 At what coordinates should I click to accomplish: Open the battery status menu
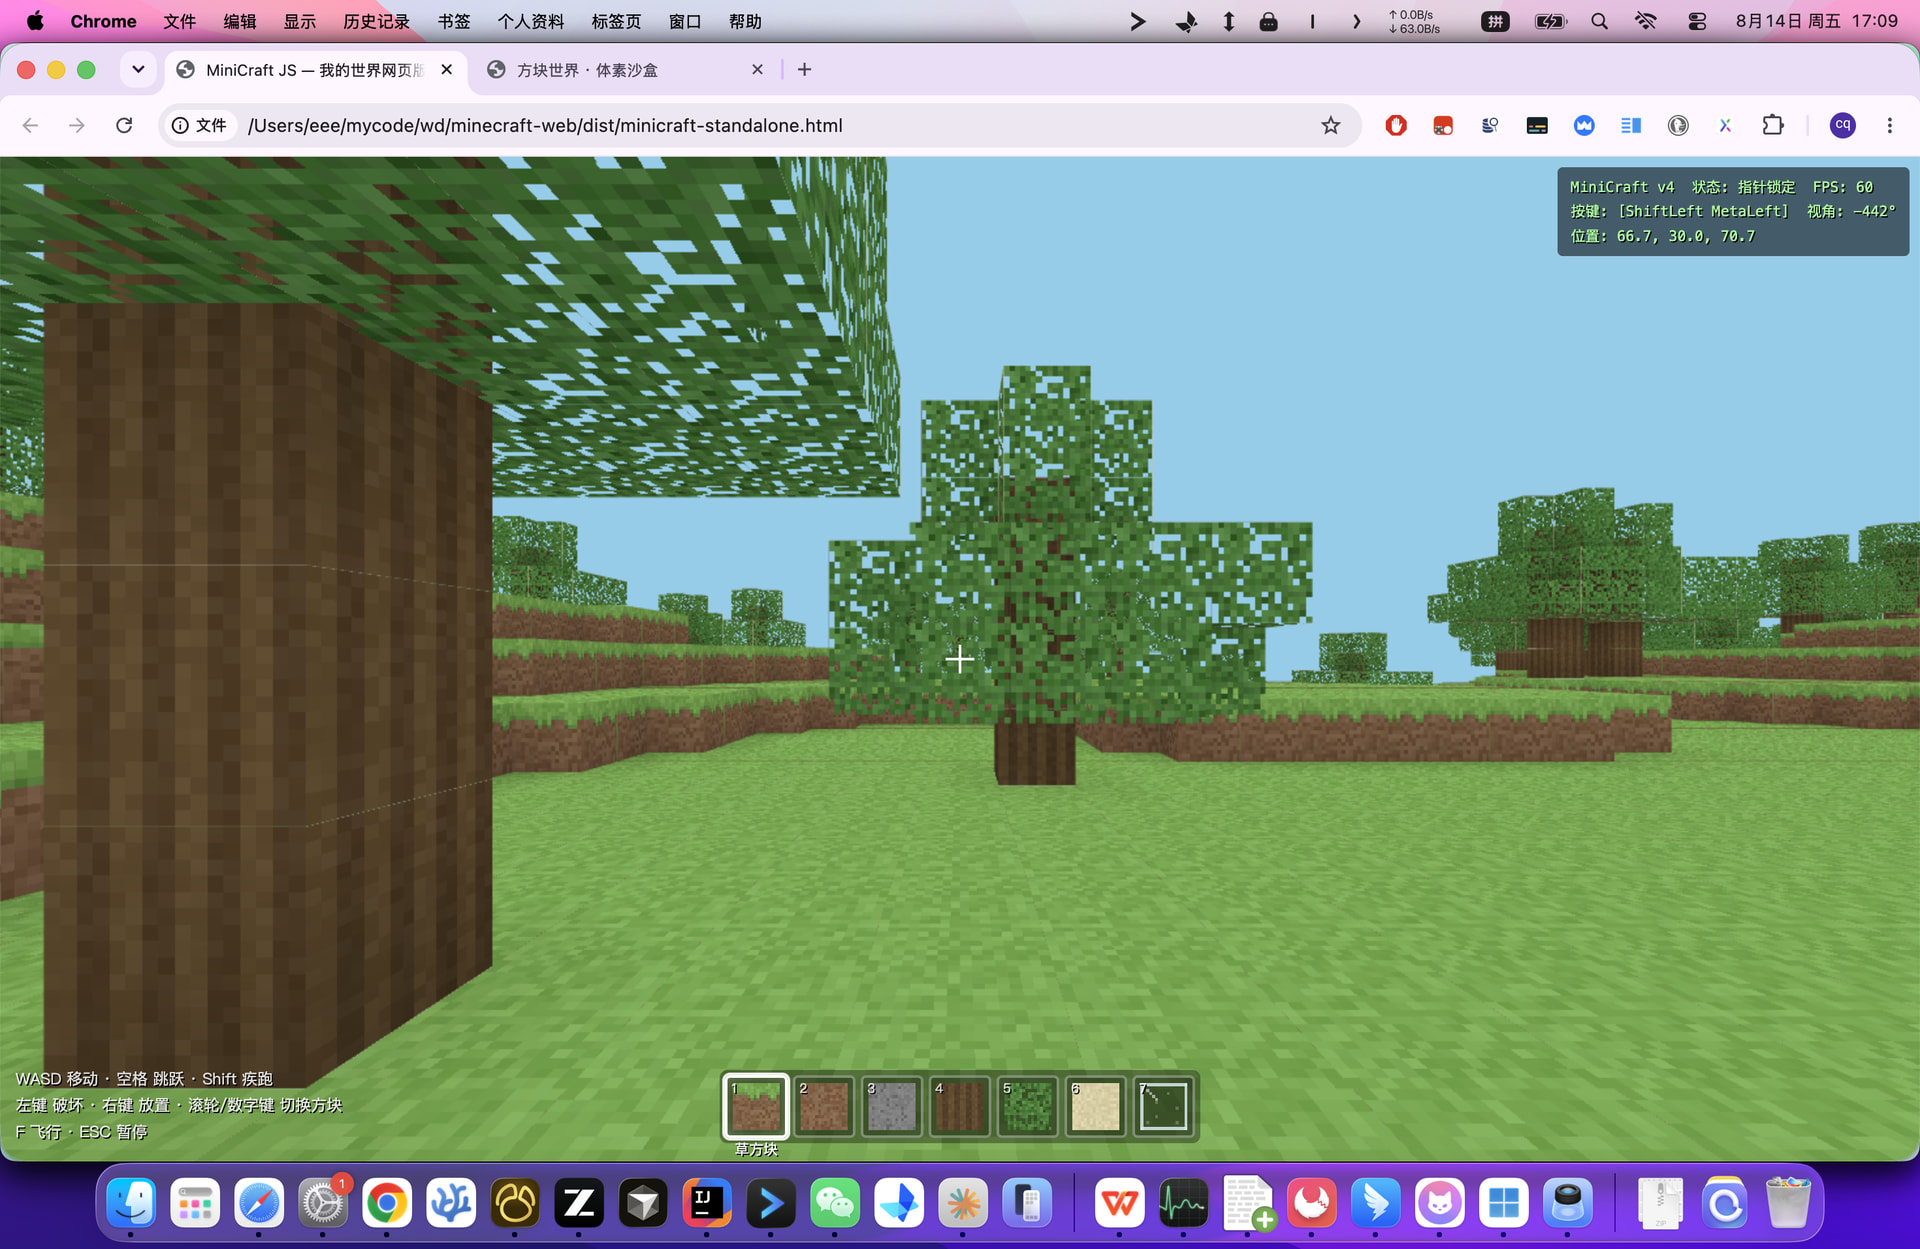[x=1550, y=21]
